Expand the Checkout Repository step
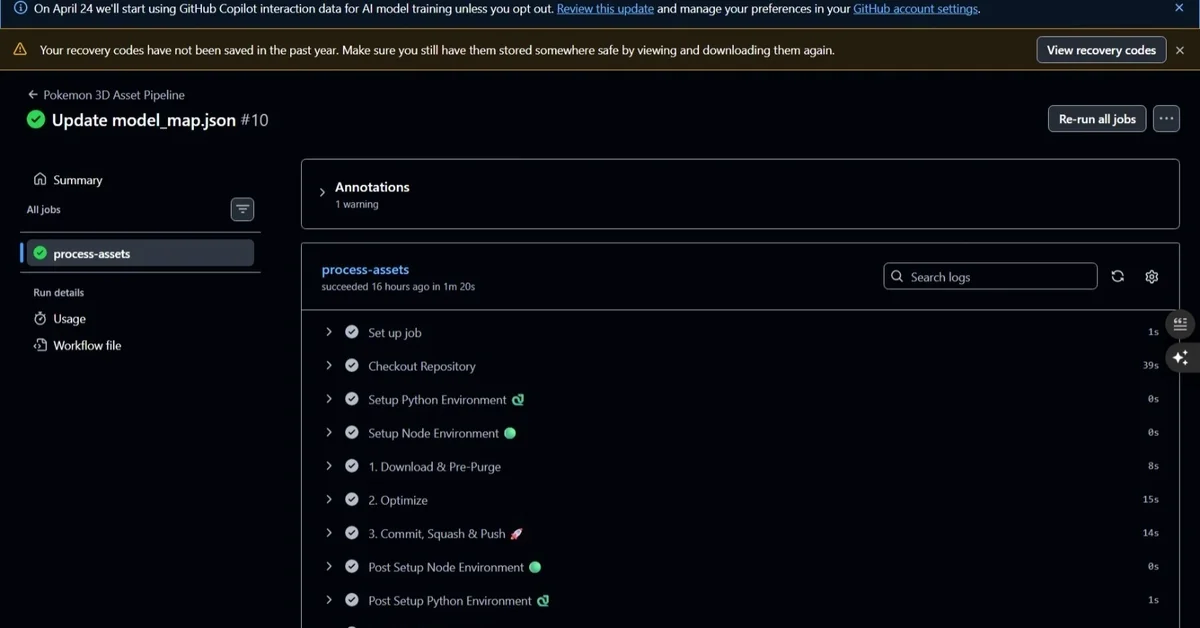 click(329, 366)
